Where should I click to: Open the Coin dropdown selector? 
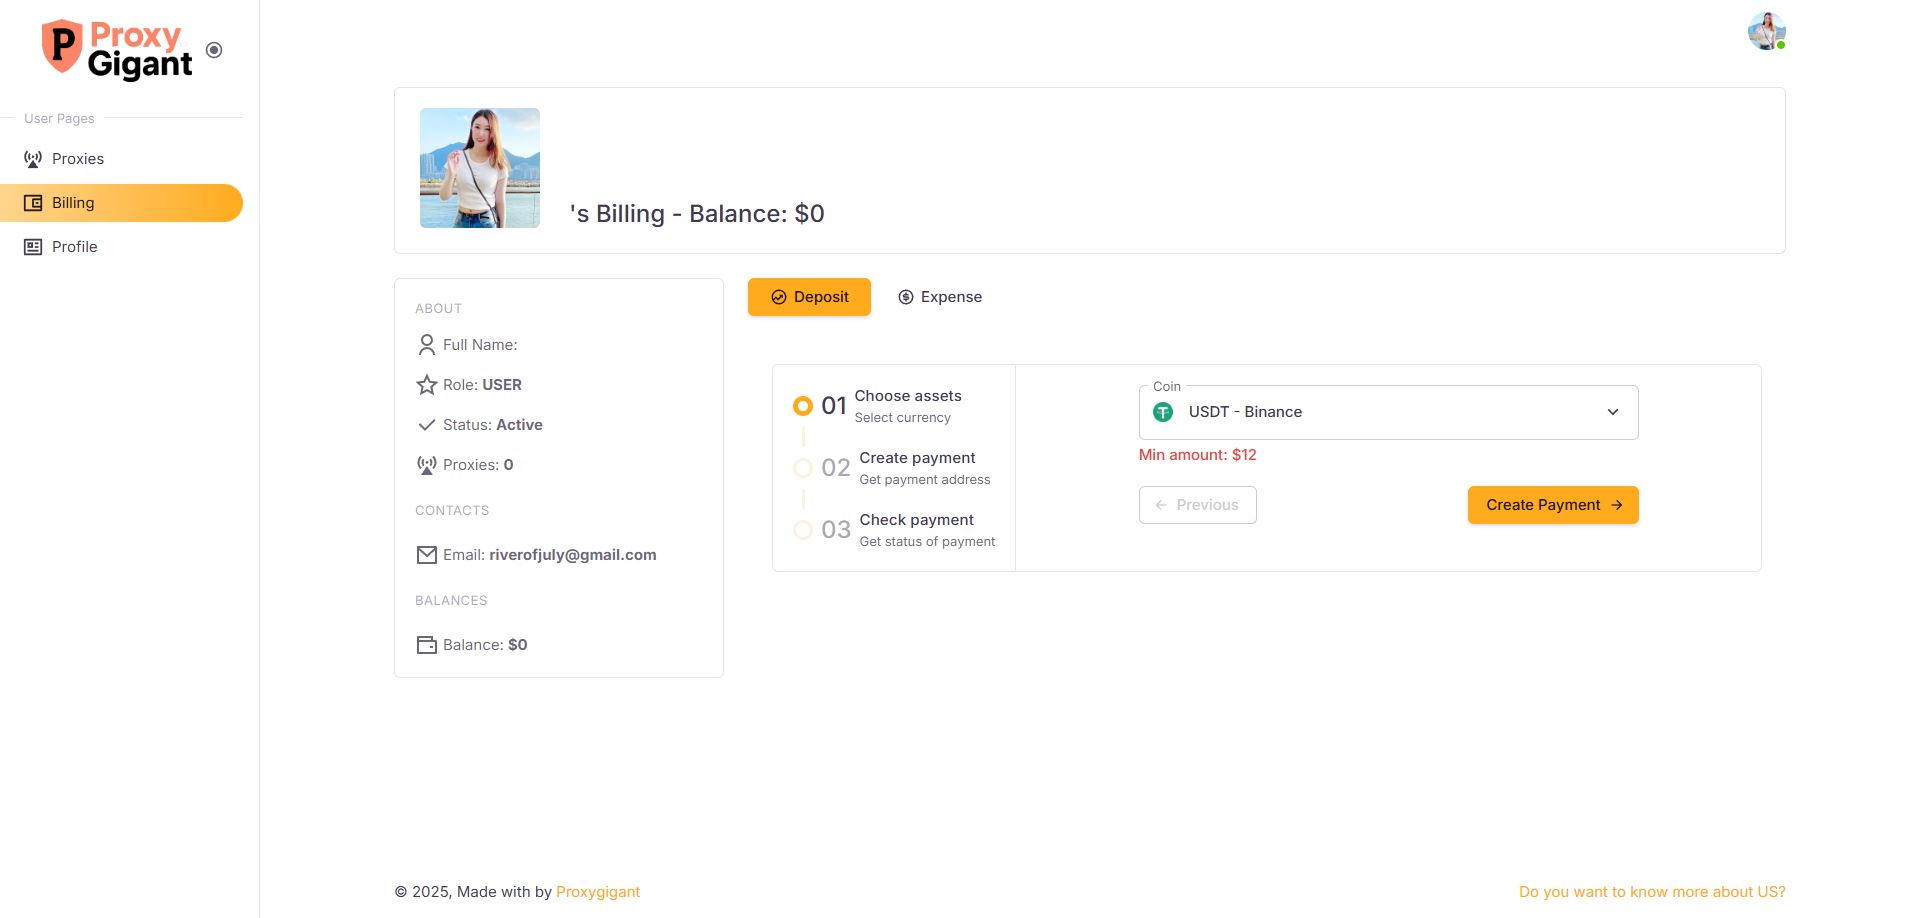click(1387, 412)
